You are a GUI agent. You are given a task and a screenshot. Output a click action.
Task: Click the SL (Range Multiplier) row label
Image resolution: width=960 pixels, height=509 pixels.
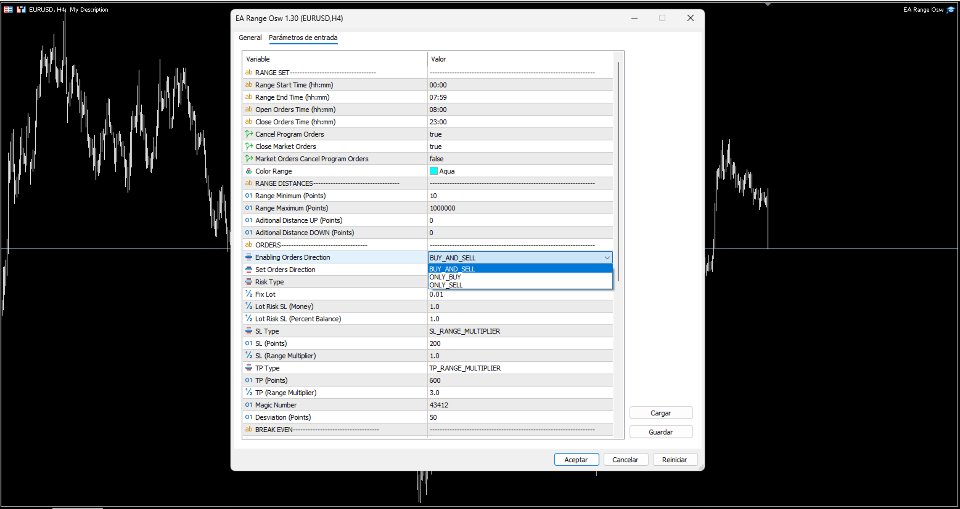(x=285, y=356)
